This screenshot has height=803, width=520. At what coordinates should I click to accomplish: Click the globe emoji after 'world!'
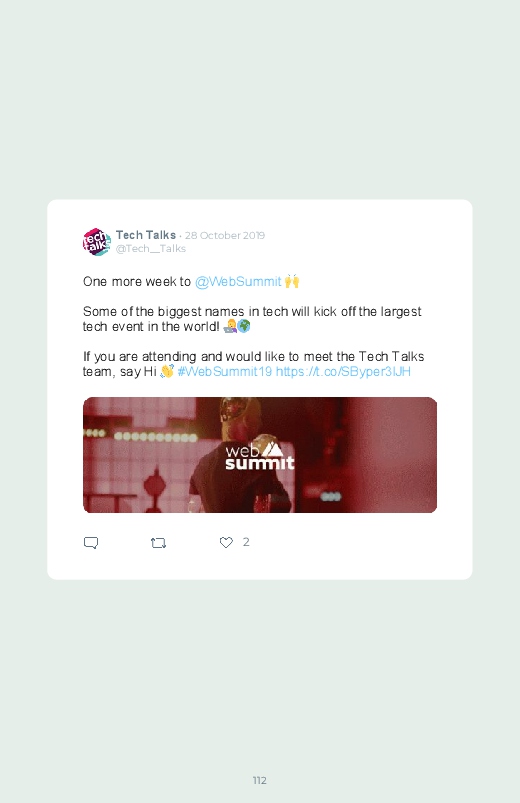coord(244,326)
